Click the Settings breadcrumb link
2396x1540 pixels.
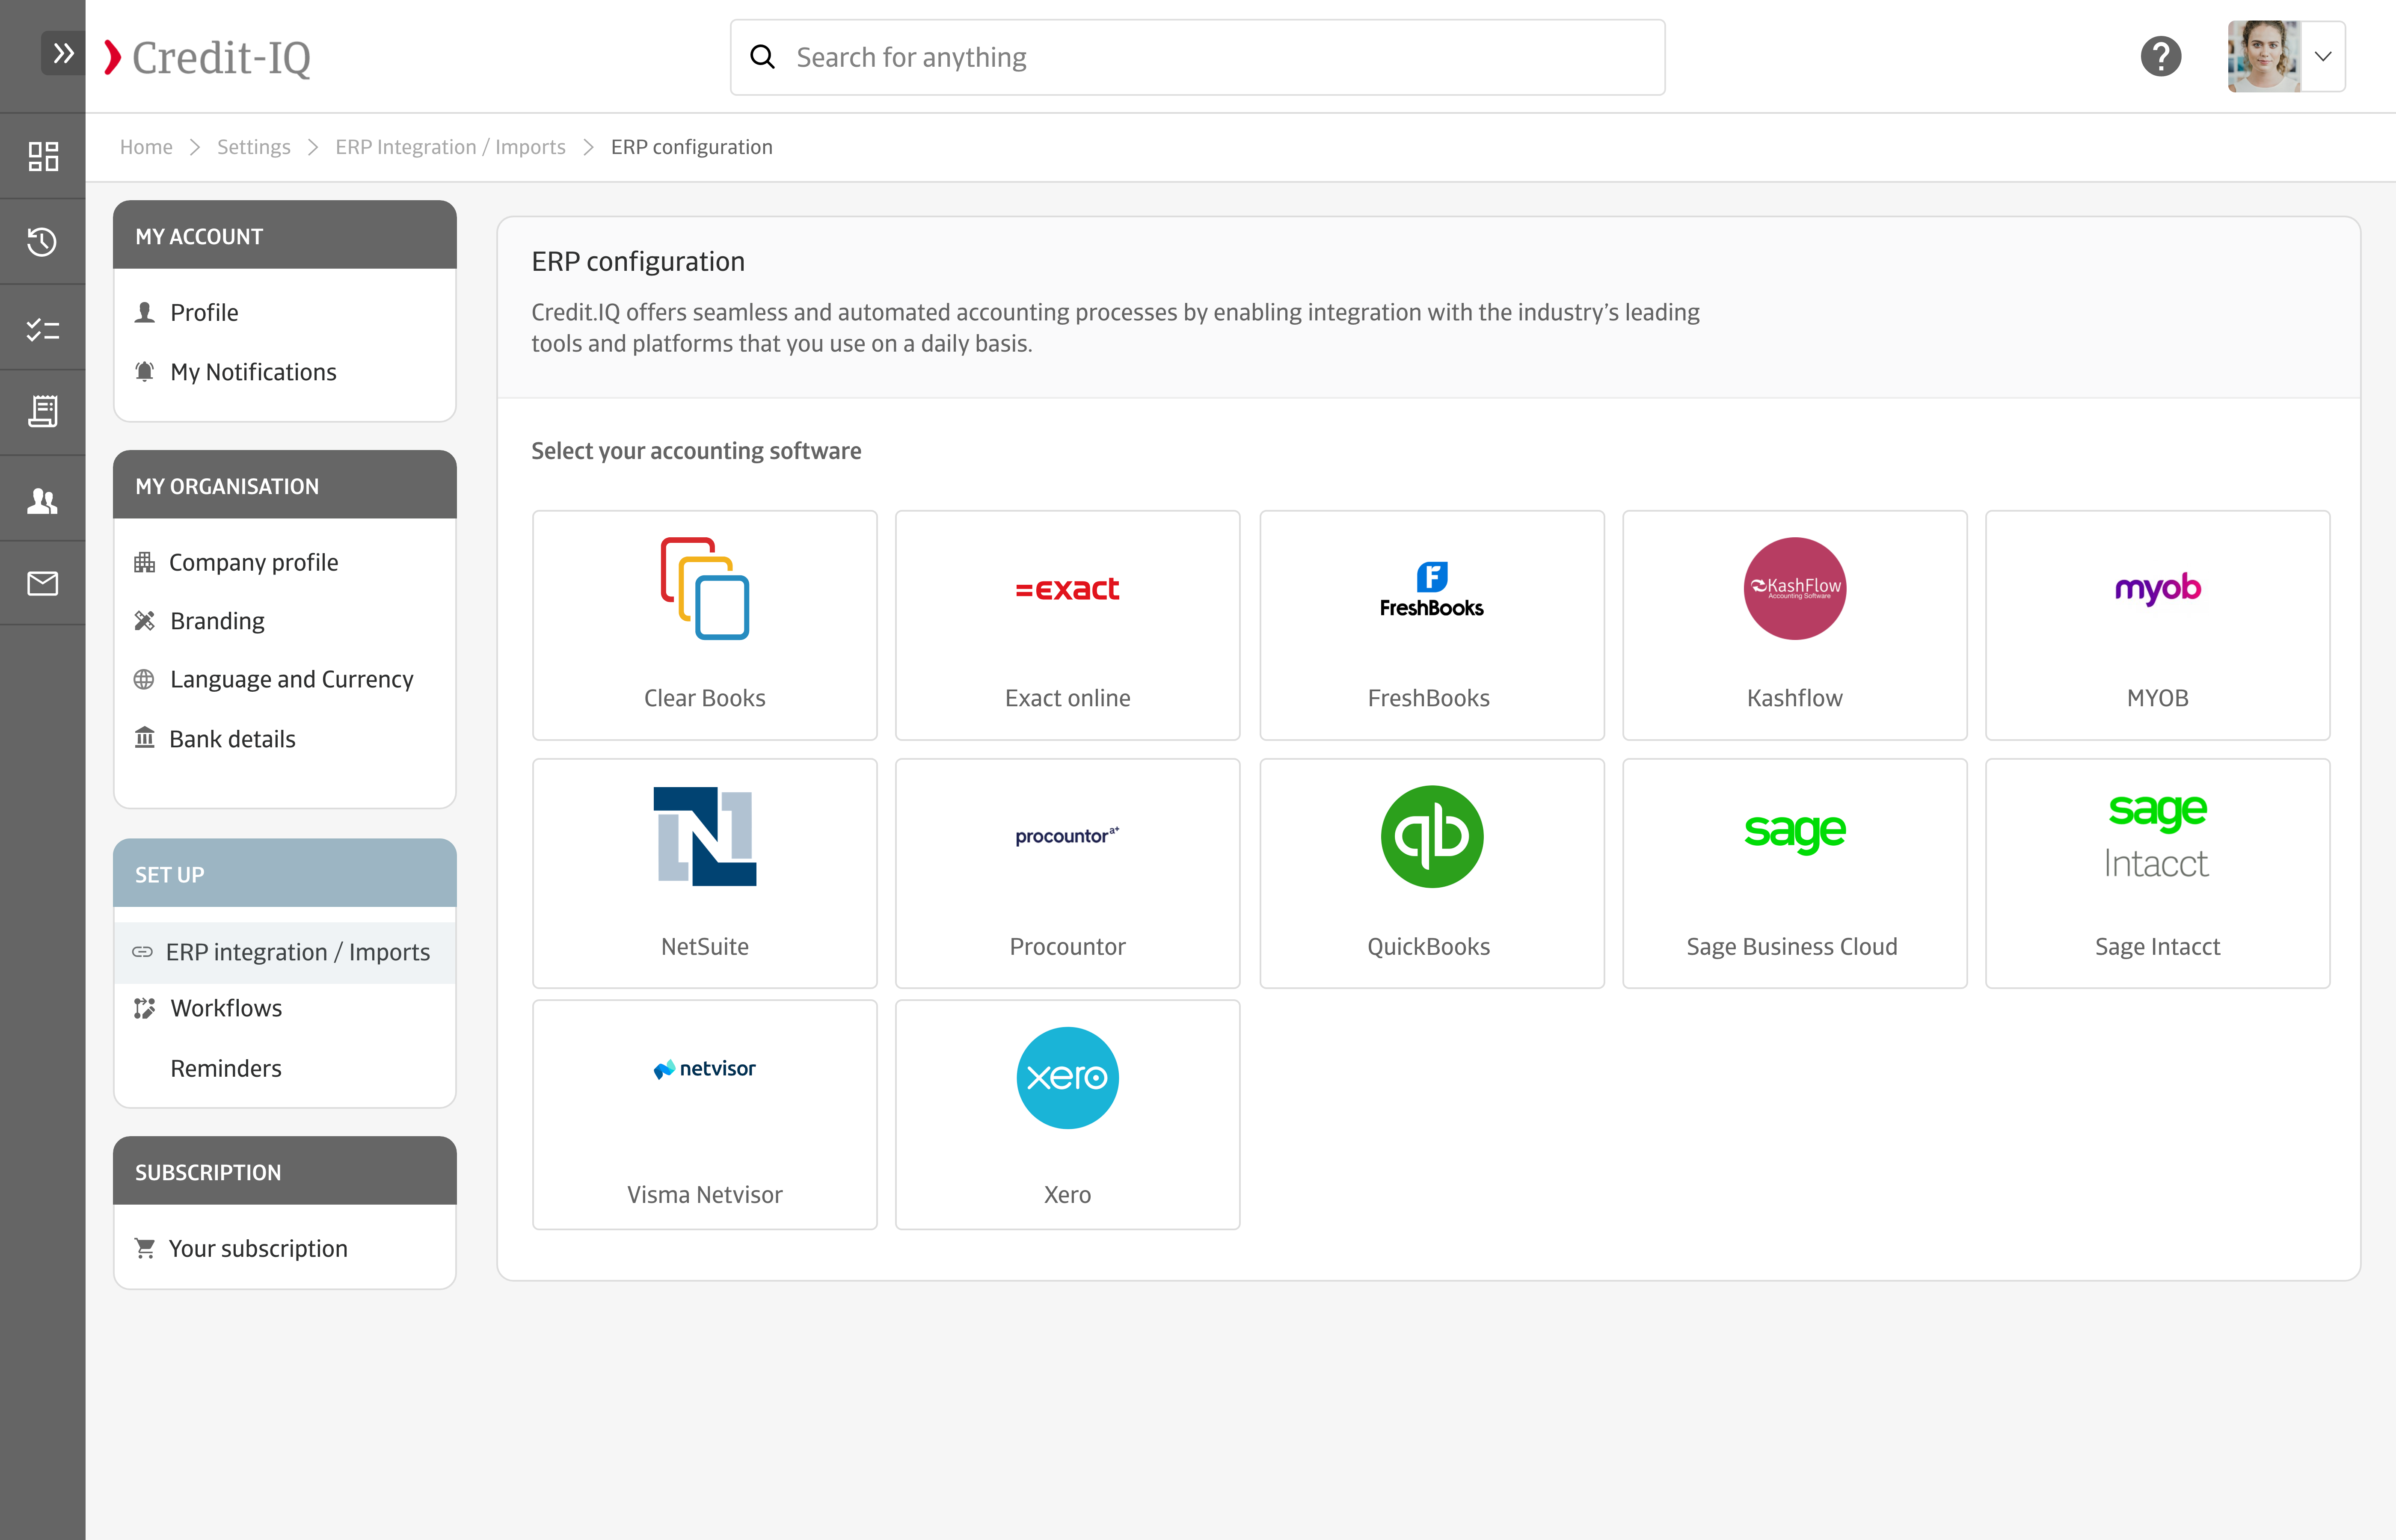pyautogui.click(x=253, y=147)
